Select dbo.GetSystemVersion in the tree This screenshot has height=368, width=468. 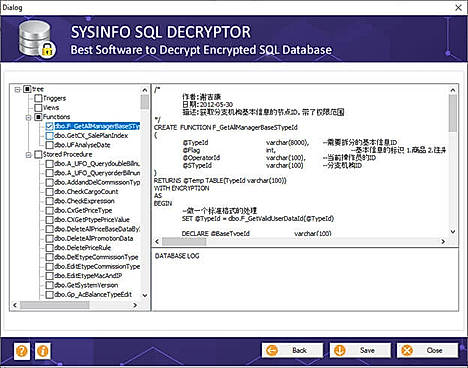point(86,285)
